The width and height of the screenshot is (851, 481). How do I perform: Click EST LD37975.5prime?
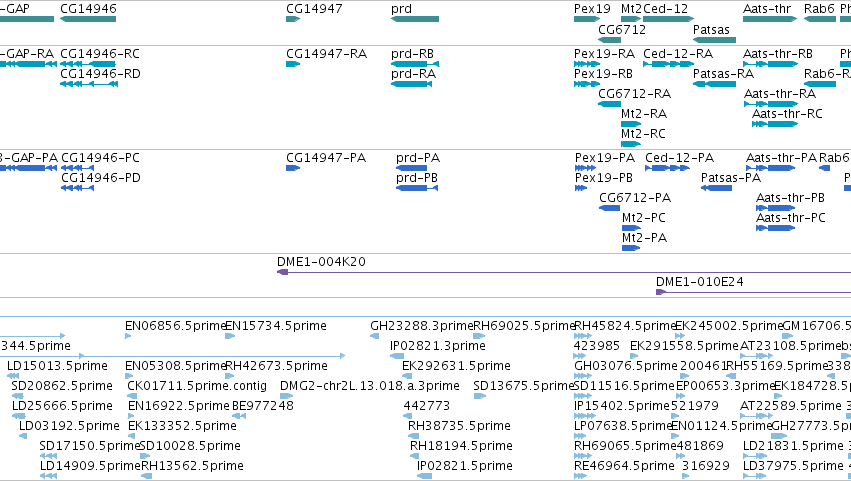click(x=793, y=466)
